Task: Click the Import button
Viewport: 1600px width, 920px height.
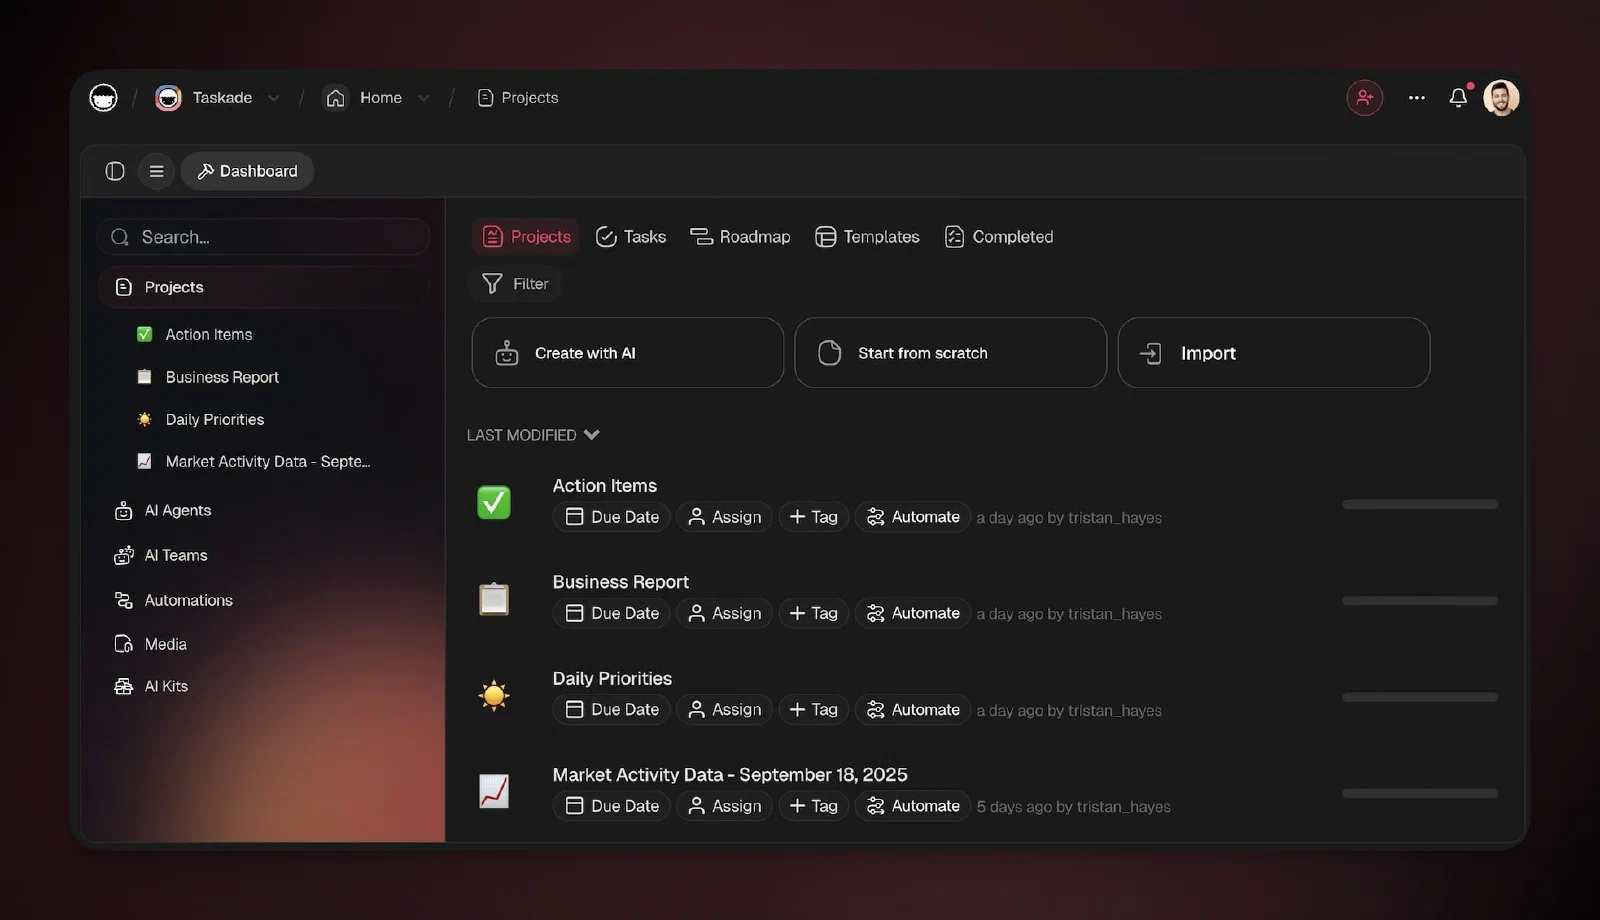Action: pyautogui.click(x=1274, y=353)
